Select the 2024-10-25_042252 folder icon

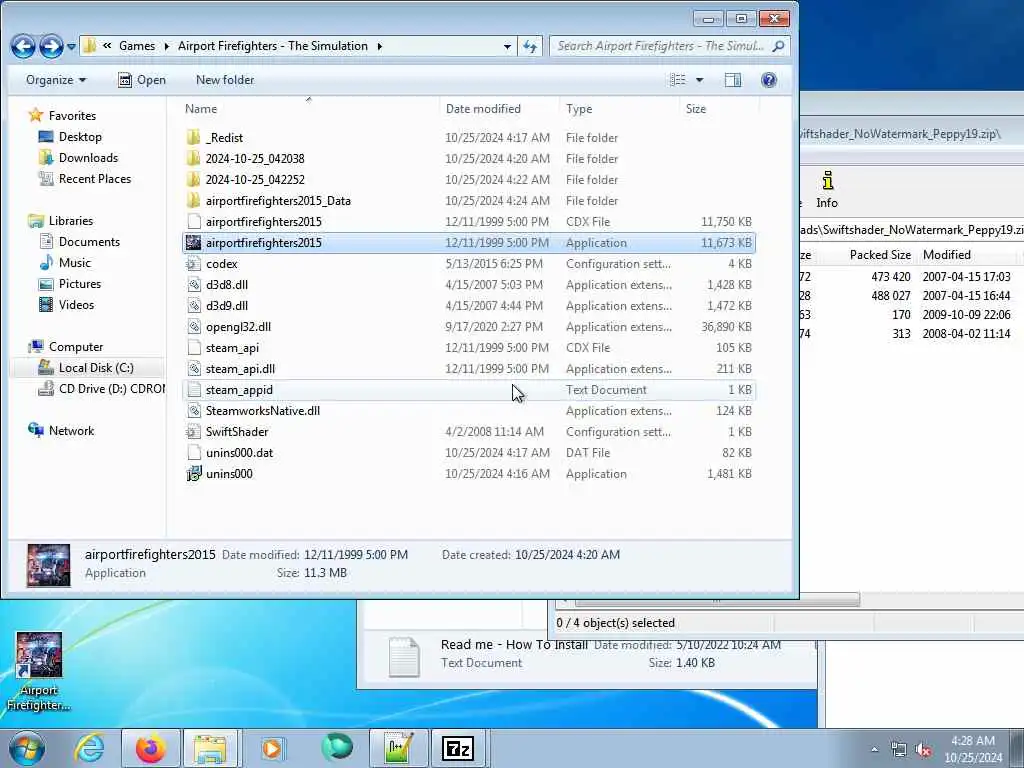[x=193, y=180]
